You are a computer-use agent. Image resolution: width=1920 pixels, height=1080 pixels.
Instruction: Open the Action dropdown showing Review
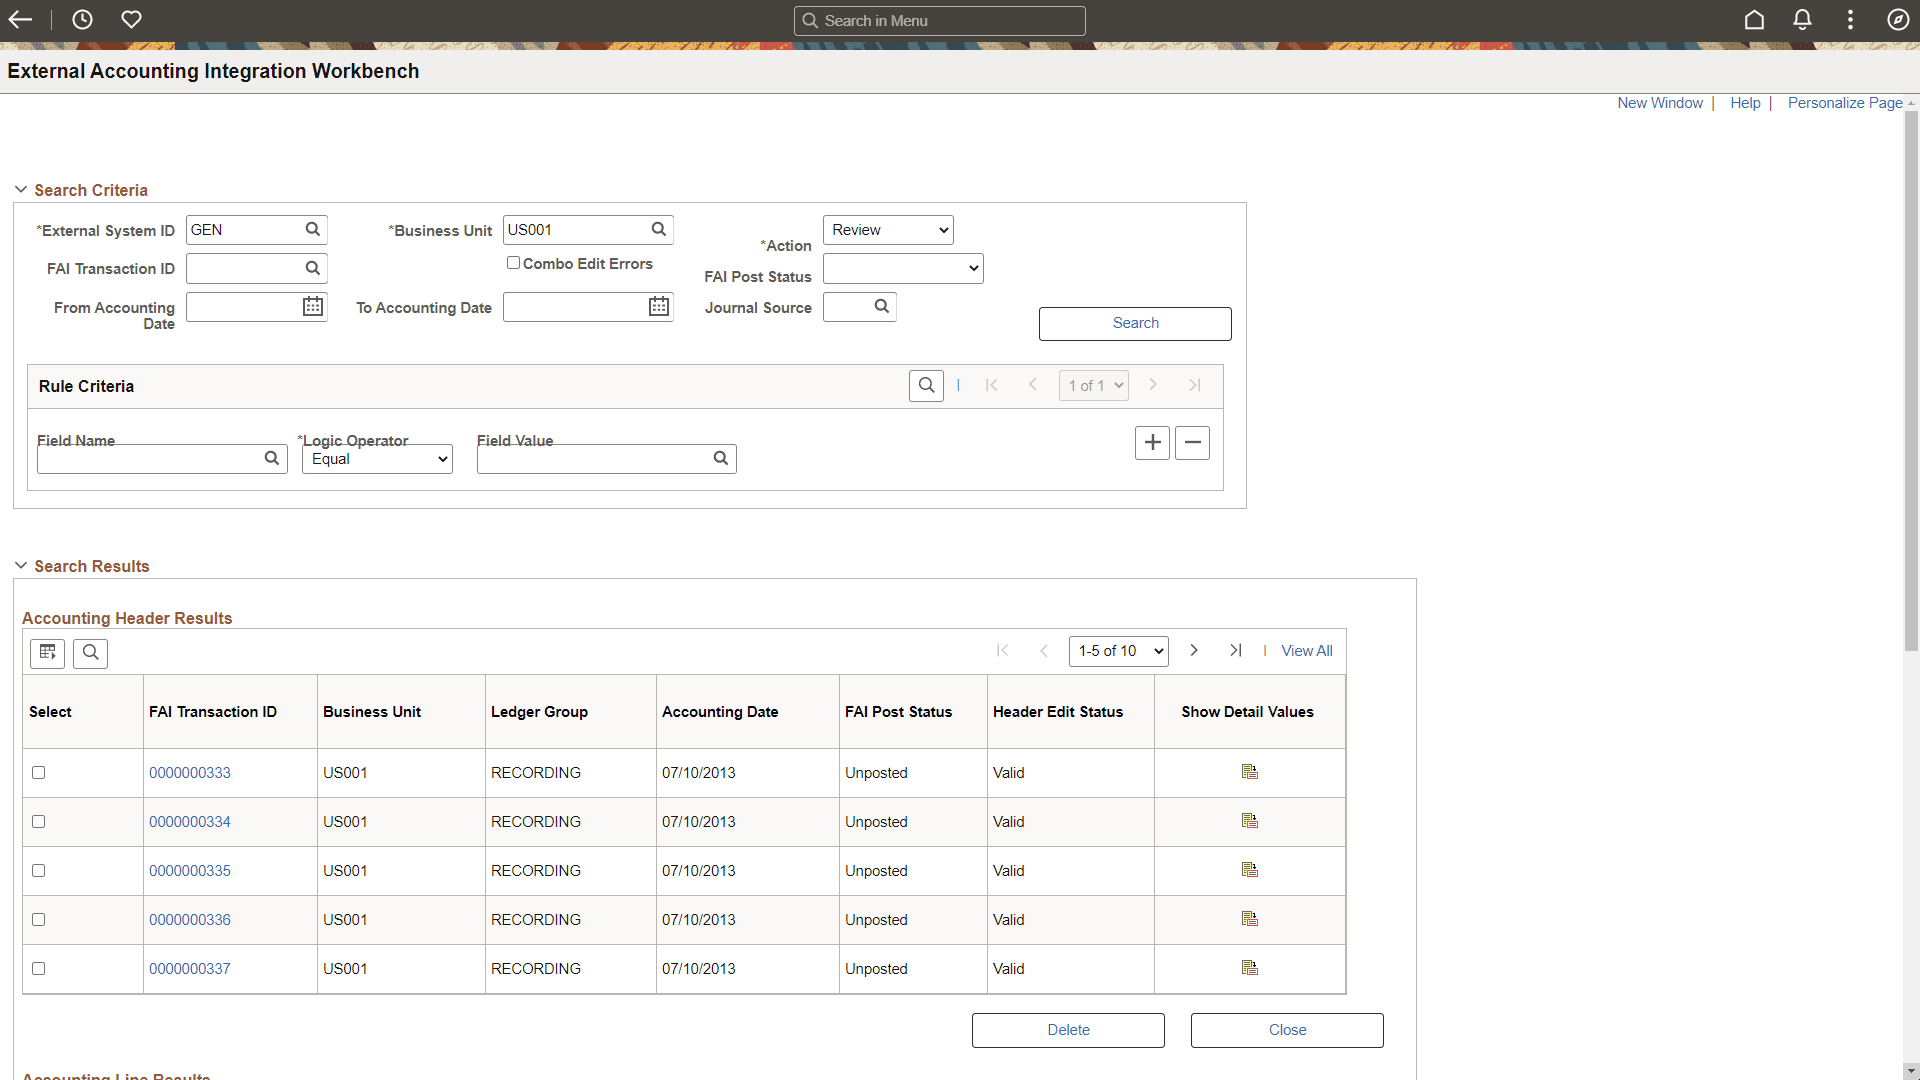[x=887, y=229]
